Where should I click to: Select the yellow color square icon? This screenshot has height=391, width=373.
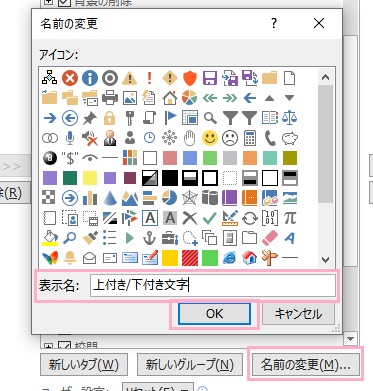(x=90, y=178)
